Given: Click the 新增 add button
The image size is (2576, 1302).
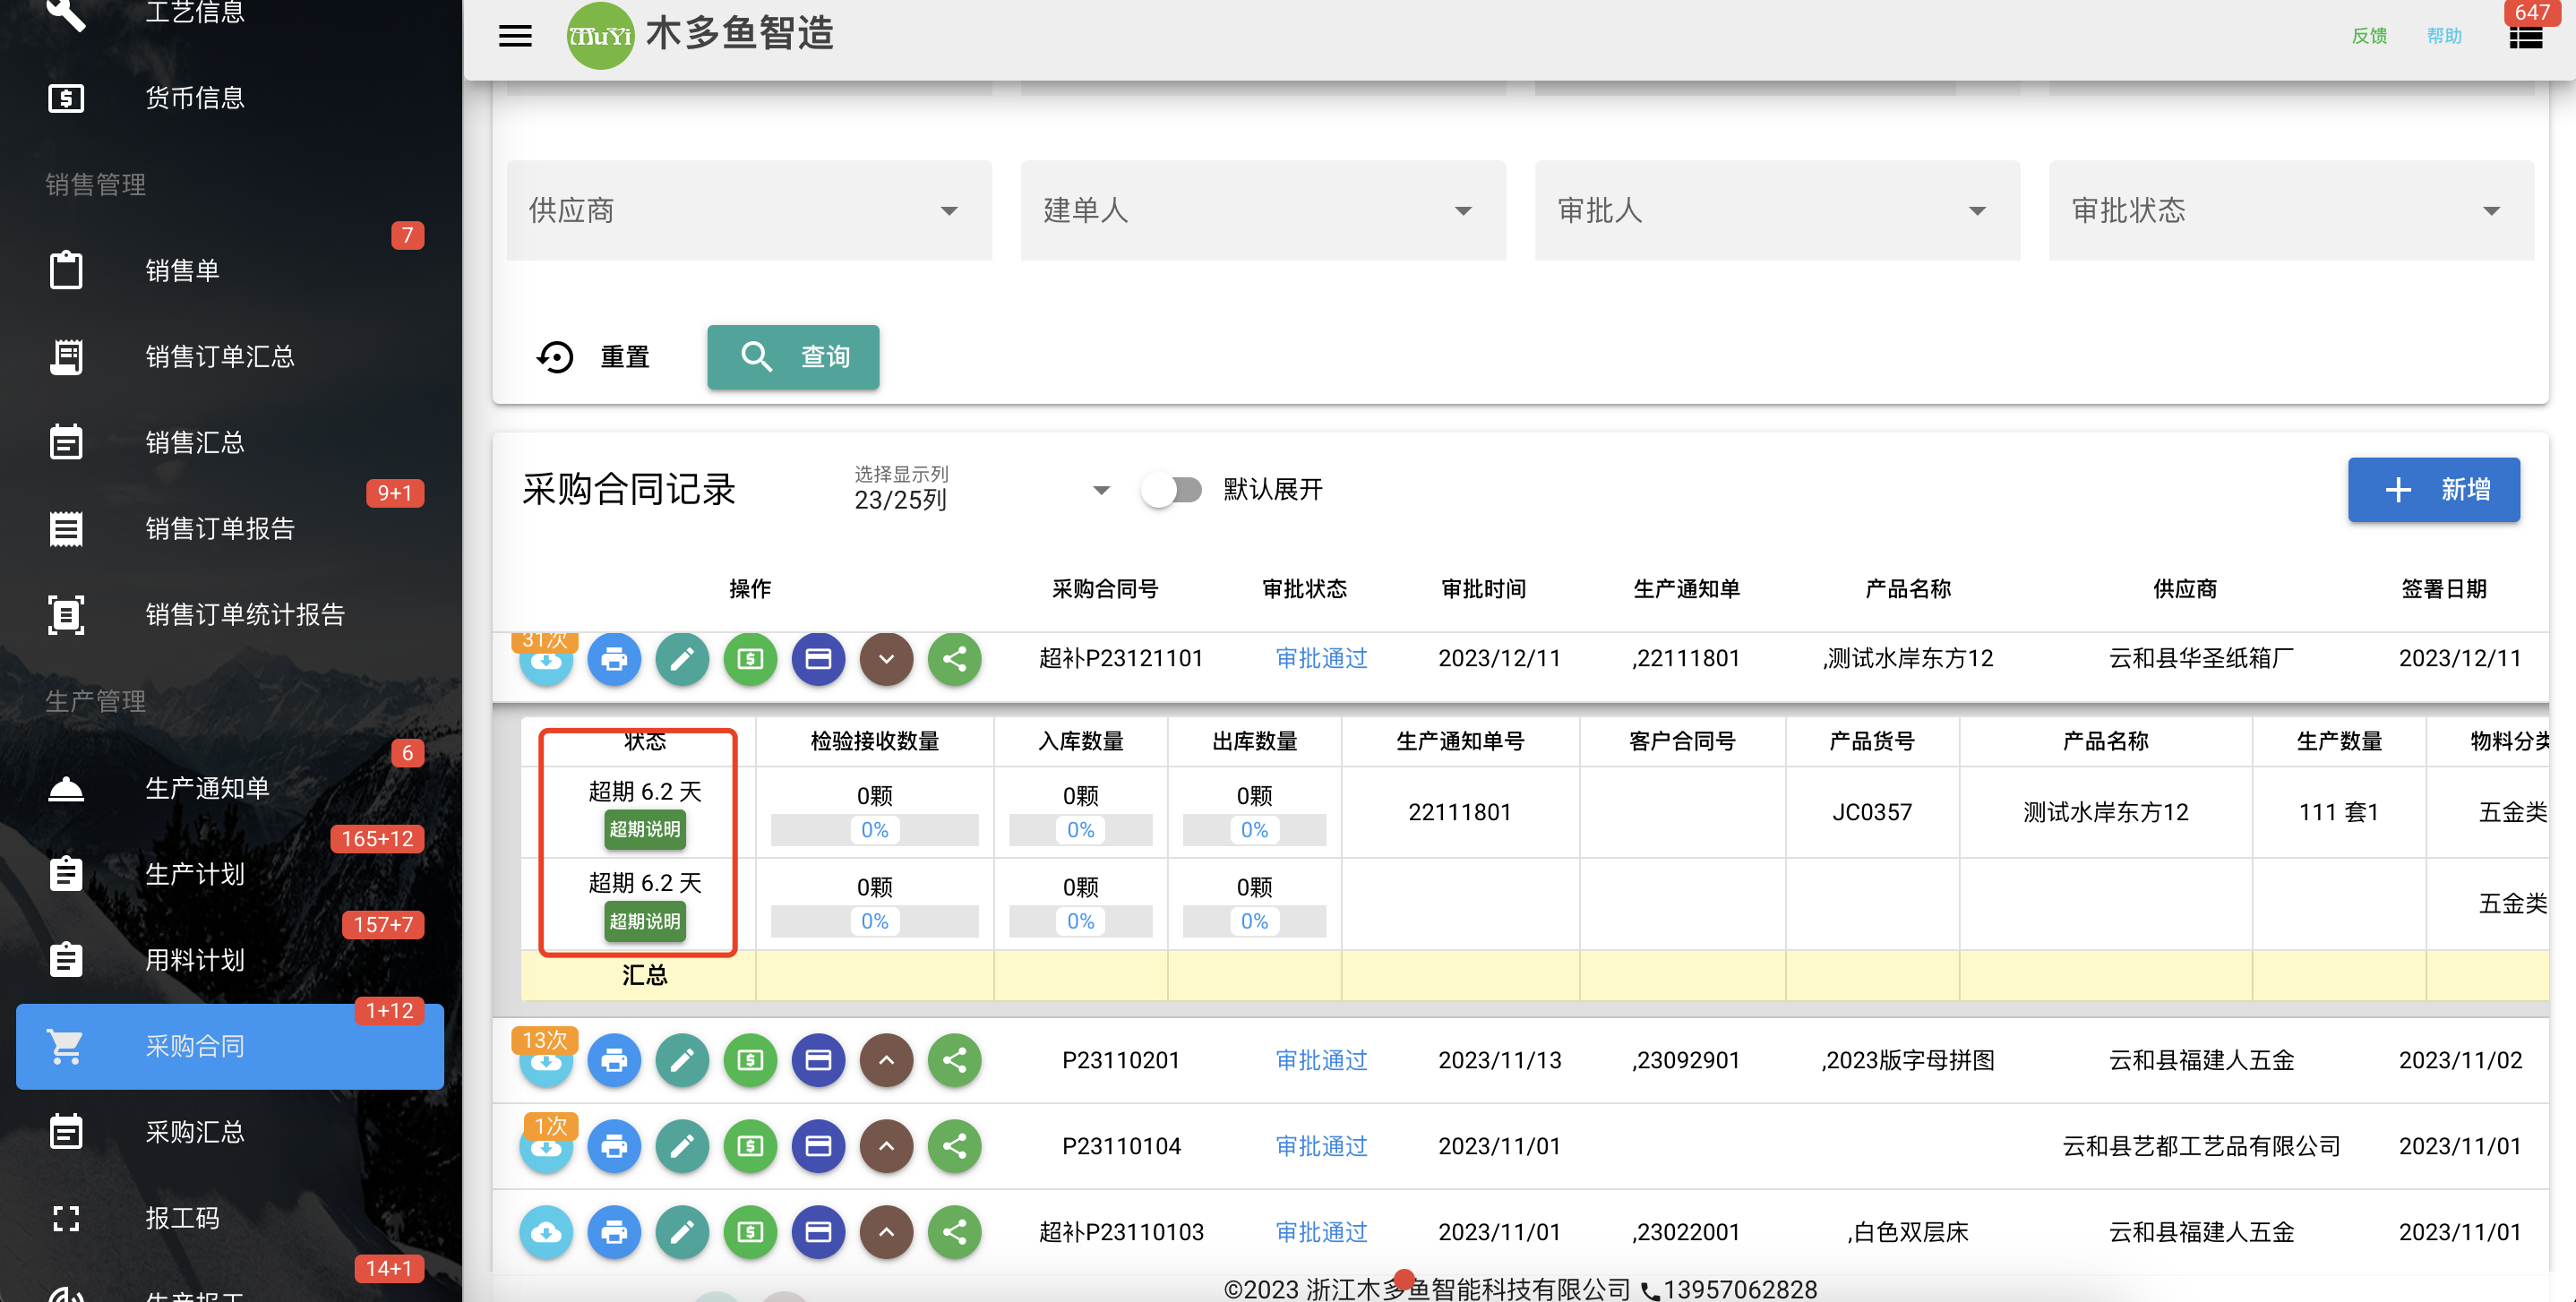Looking at the screenshot, I should click(x=2433, y=490).
